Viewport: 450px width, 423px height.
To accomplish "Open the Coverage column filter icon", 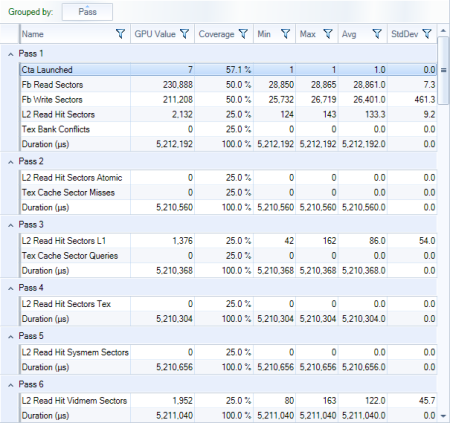I will pyautogui.click(x=243, y=34).
